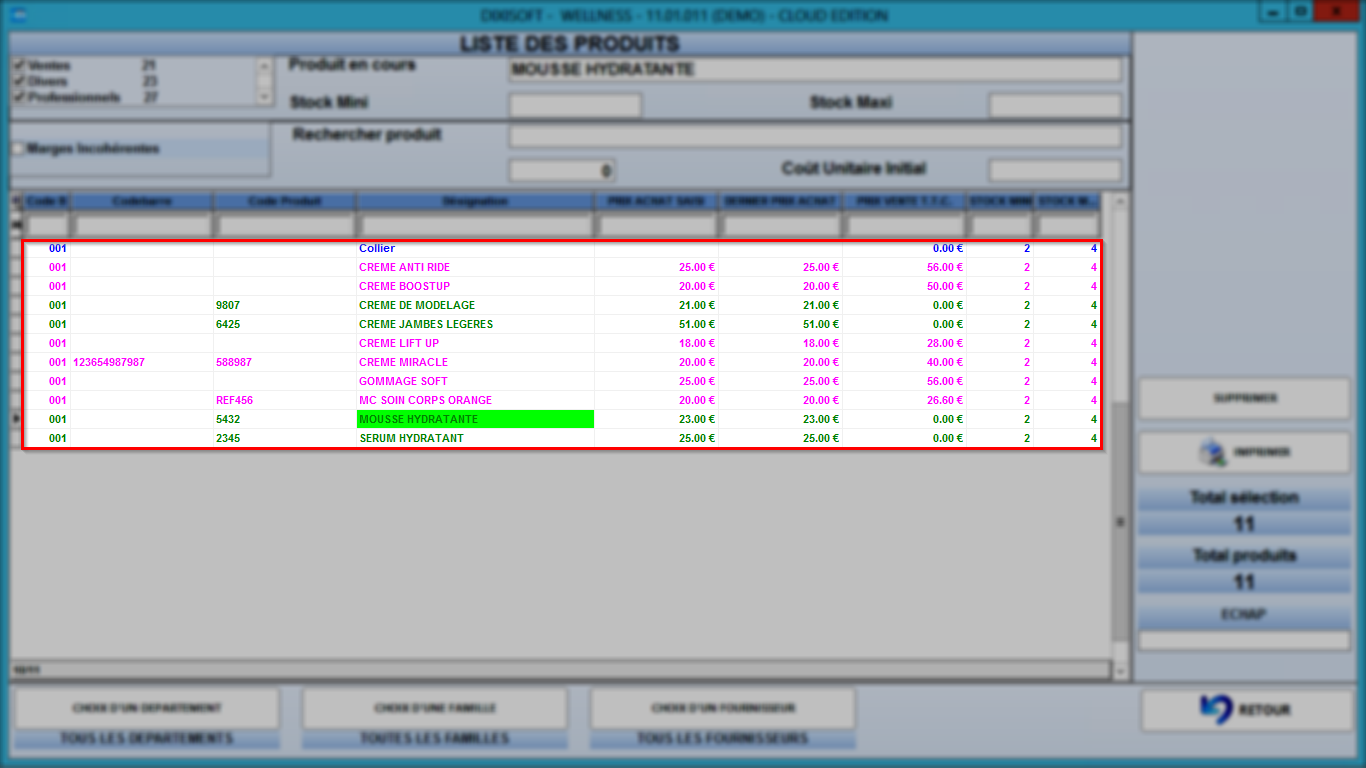Click down arrow of category list scrollbar
The image size is (1366, 768).
pyautogui.click(x=264, y=98)
